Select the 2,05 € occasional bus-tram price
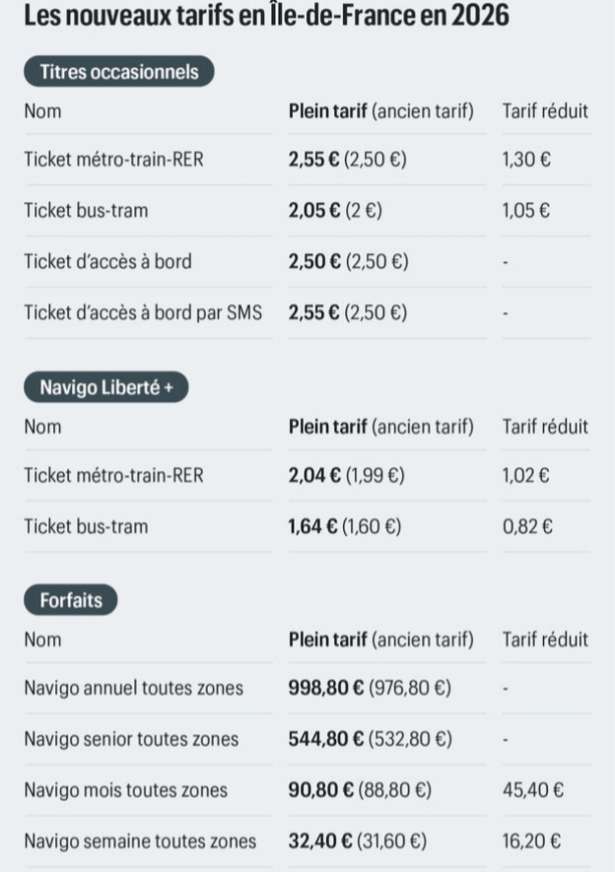The width and height of the screenshot is (615, 872). (313, 211)
